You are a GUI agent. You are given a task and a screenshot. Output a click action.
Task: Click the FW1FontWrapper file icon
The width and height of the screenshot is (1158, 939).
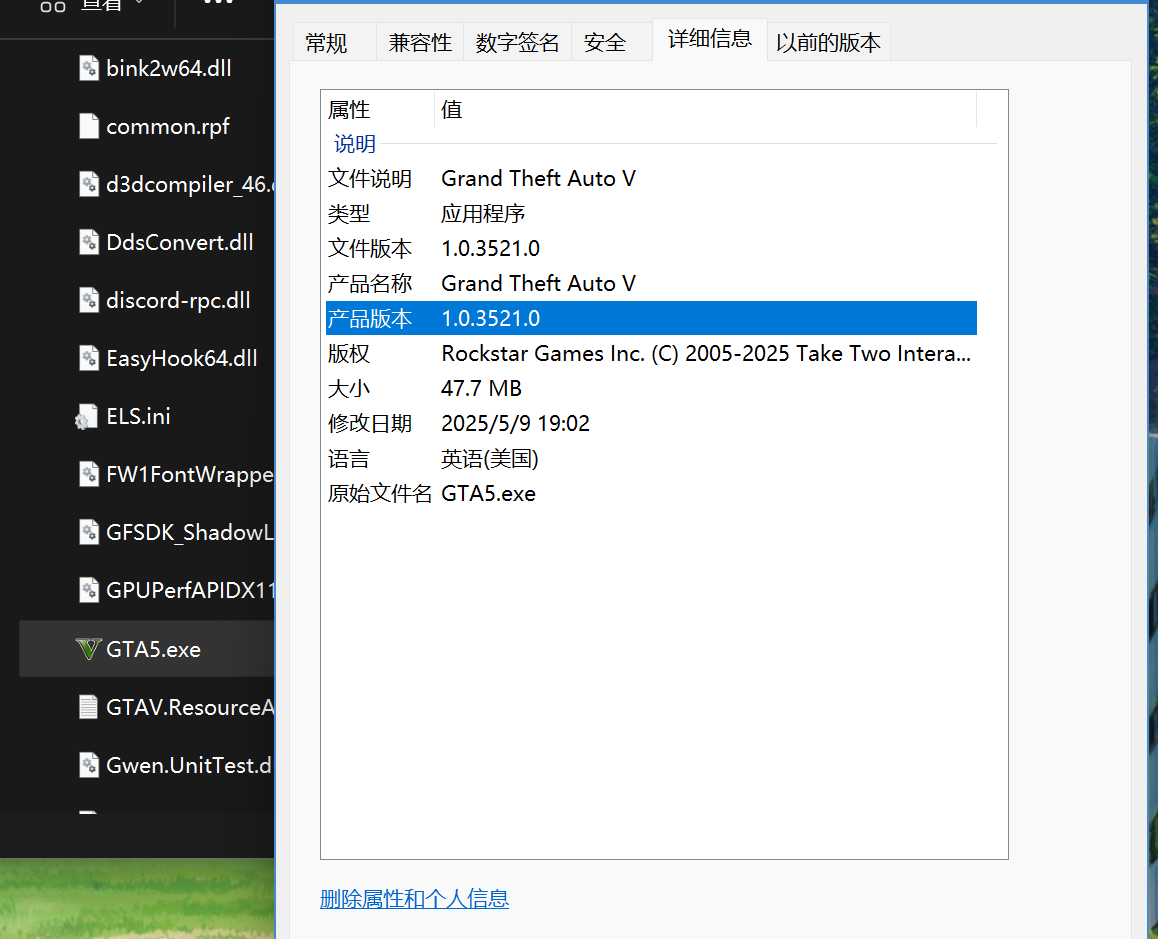(89, 474)
